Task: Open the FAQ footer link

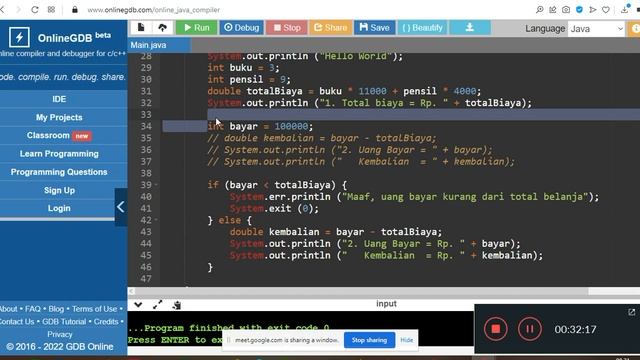Action: point(33,309)
